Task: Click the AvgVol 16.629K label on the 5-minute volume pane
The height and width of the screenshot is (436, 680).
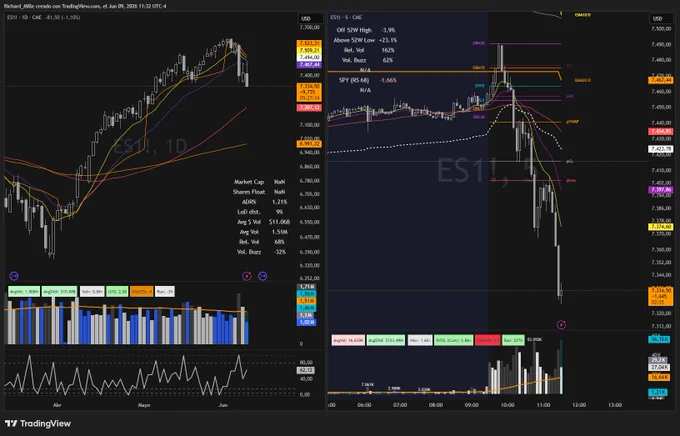Action: 348,340
